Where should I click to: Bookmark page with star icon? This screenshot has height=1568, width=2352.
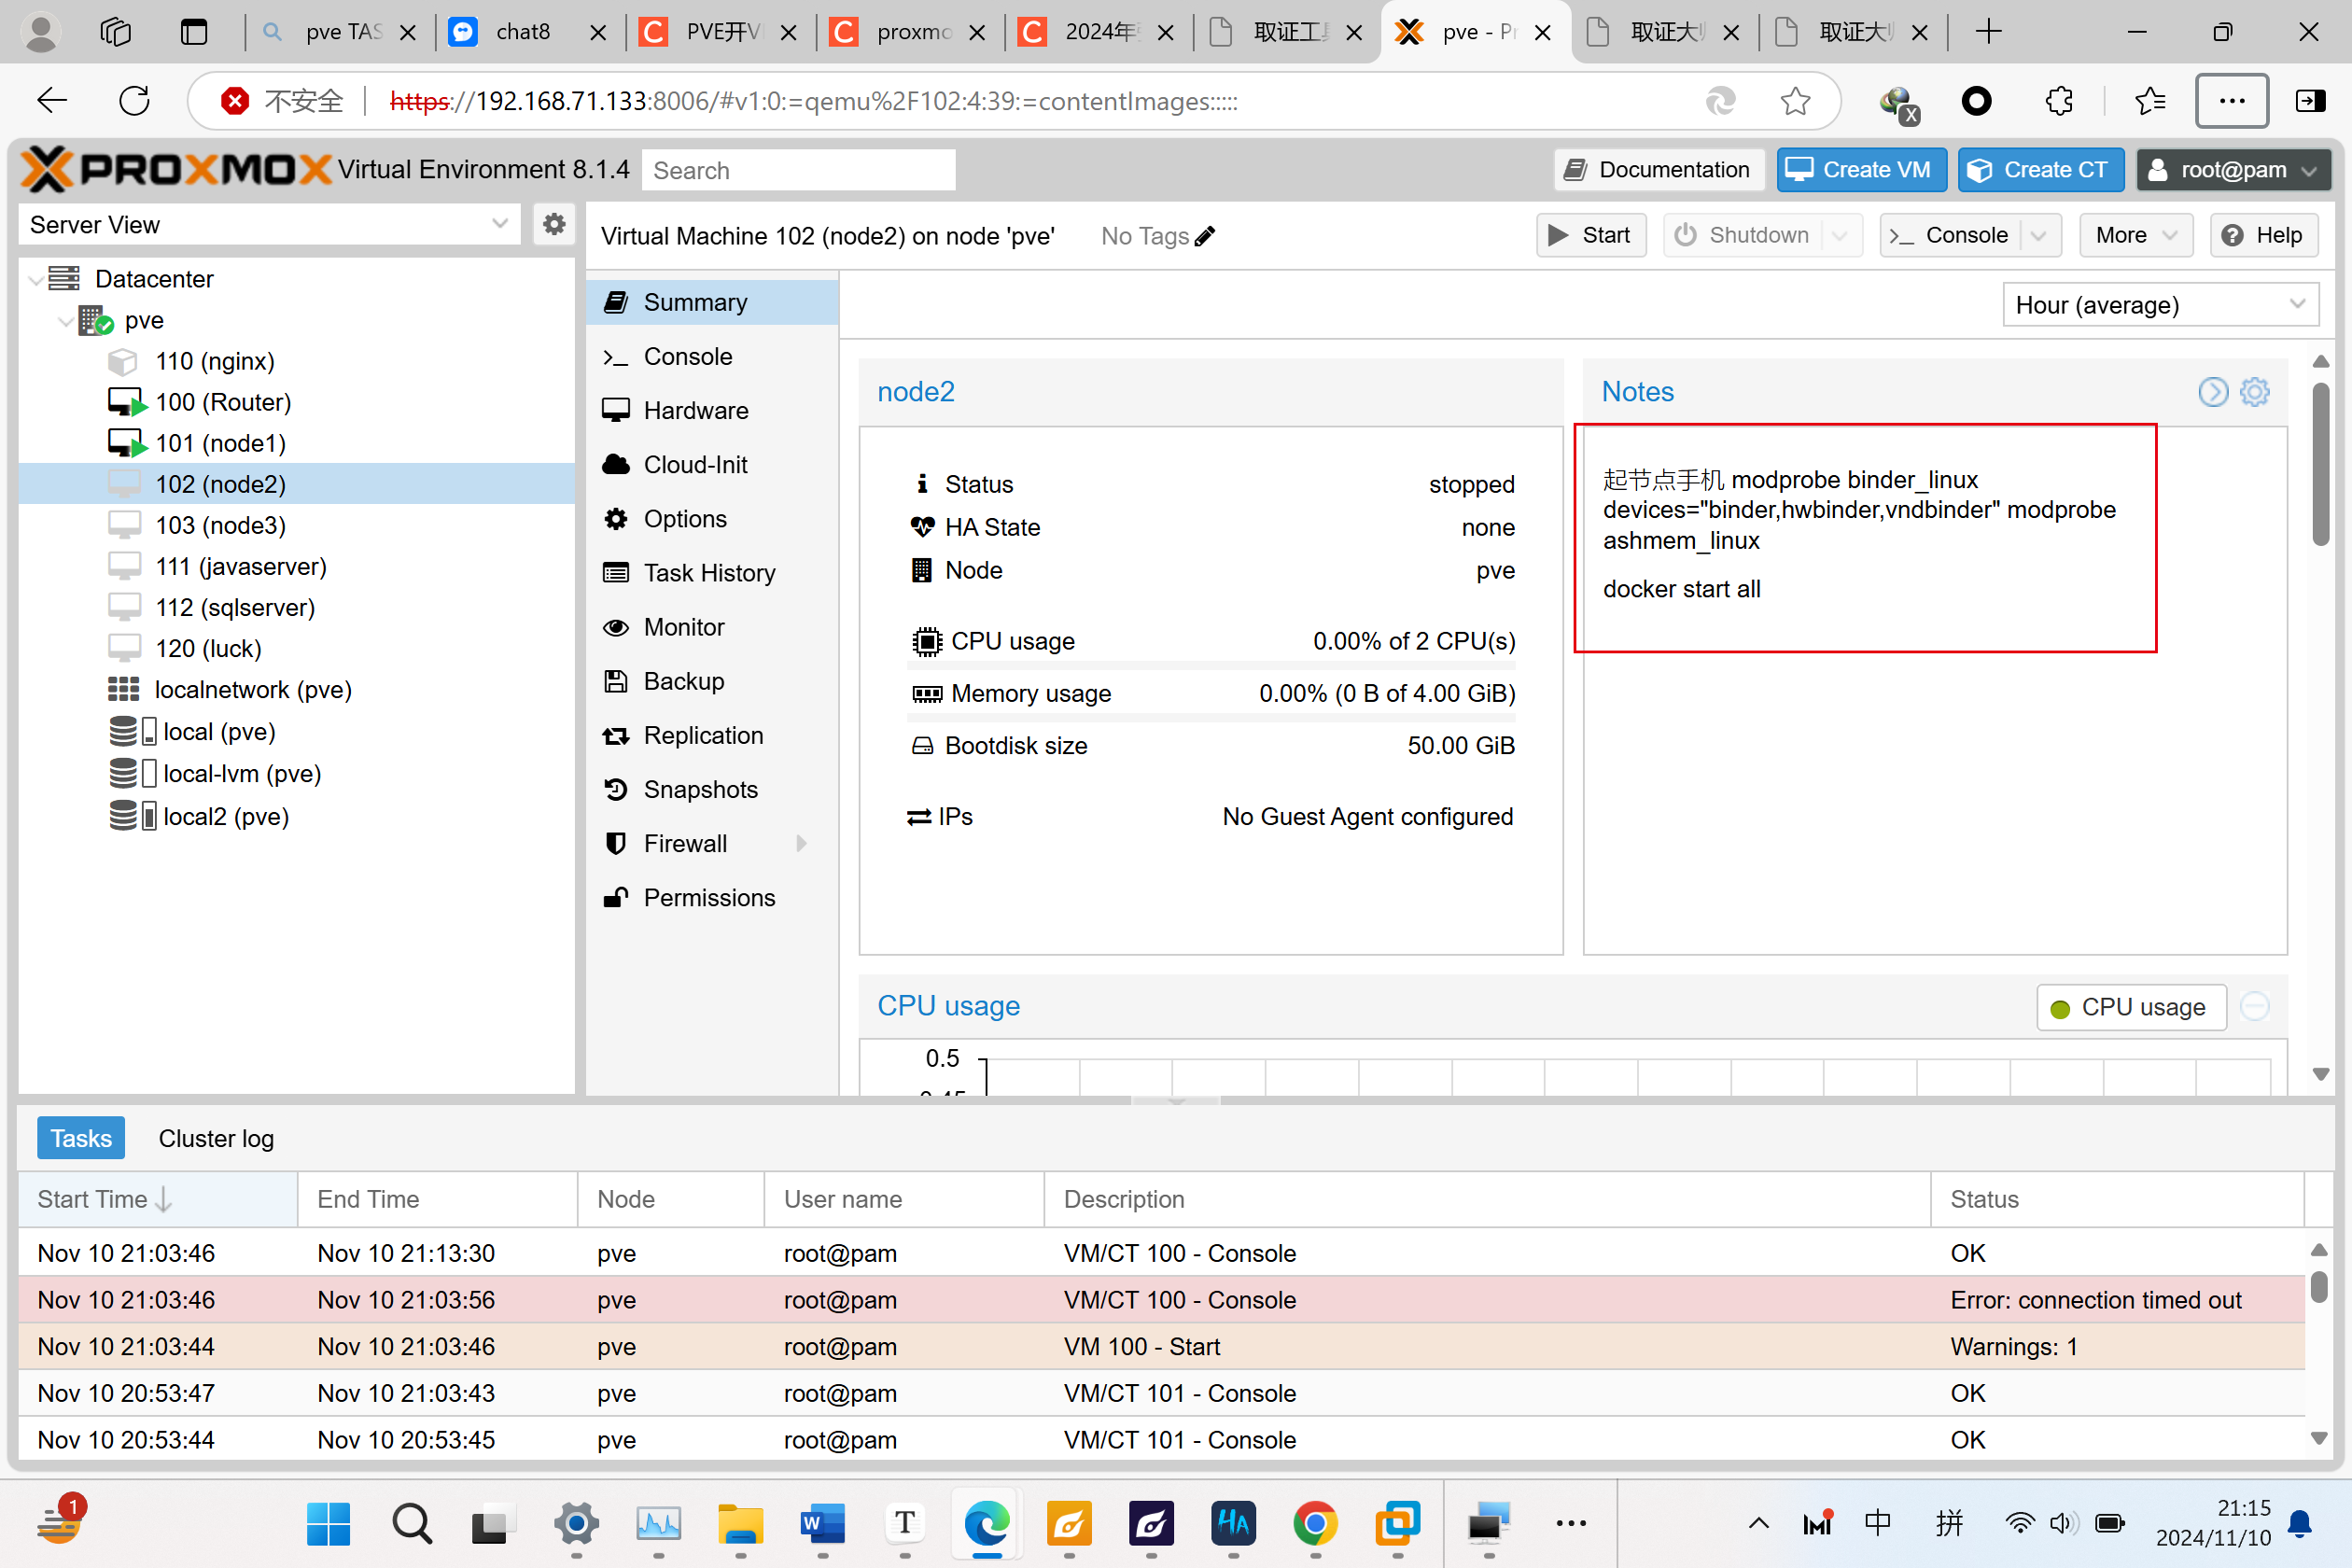(1795, 100)
